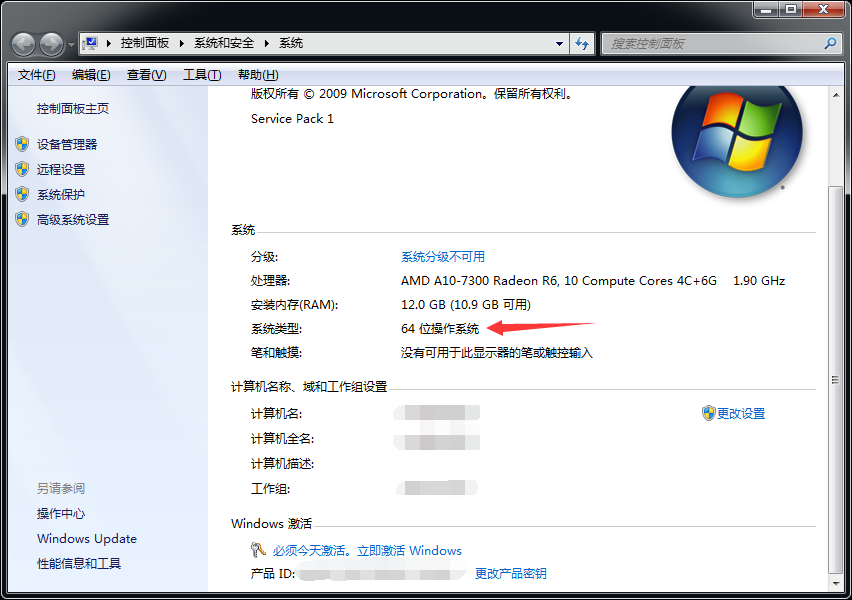
Task: Expand the chevron before 控制面板 breadcrumb
Action: (109, 43)
